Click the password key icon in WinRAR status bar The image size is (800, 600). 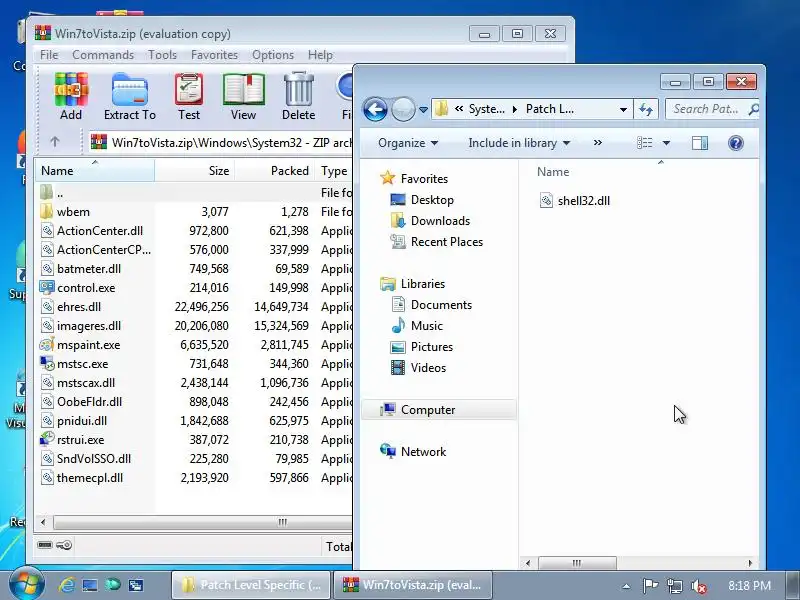click(x=64, y=545)
